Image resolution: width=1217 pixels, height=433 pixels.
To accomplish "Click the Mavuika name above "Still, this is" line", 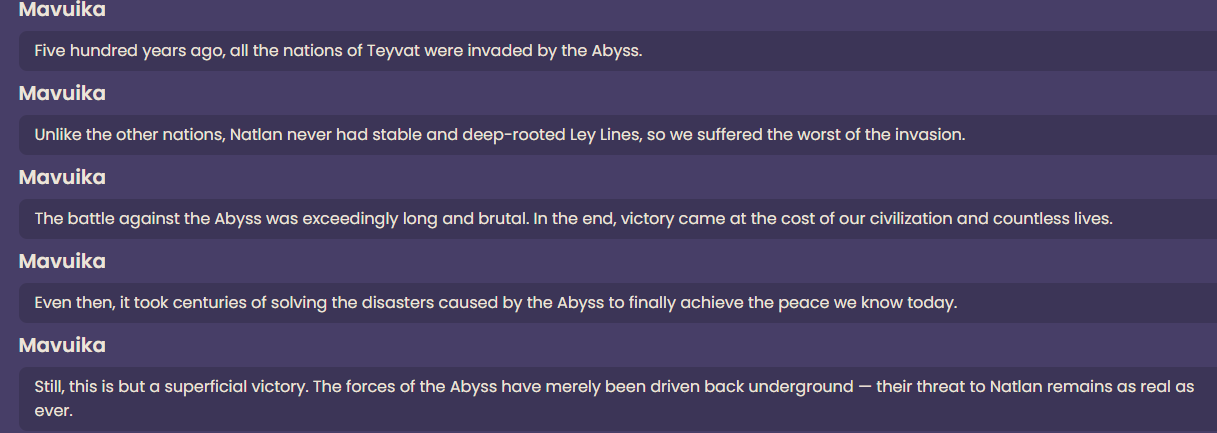I will click(x=62, y=345).
